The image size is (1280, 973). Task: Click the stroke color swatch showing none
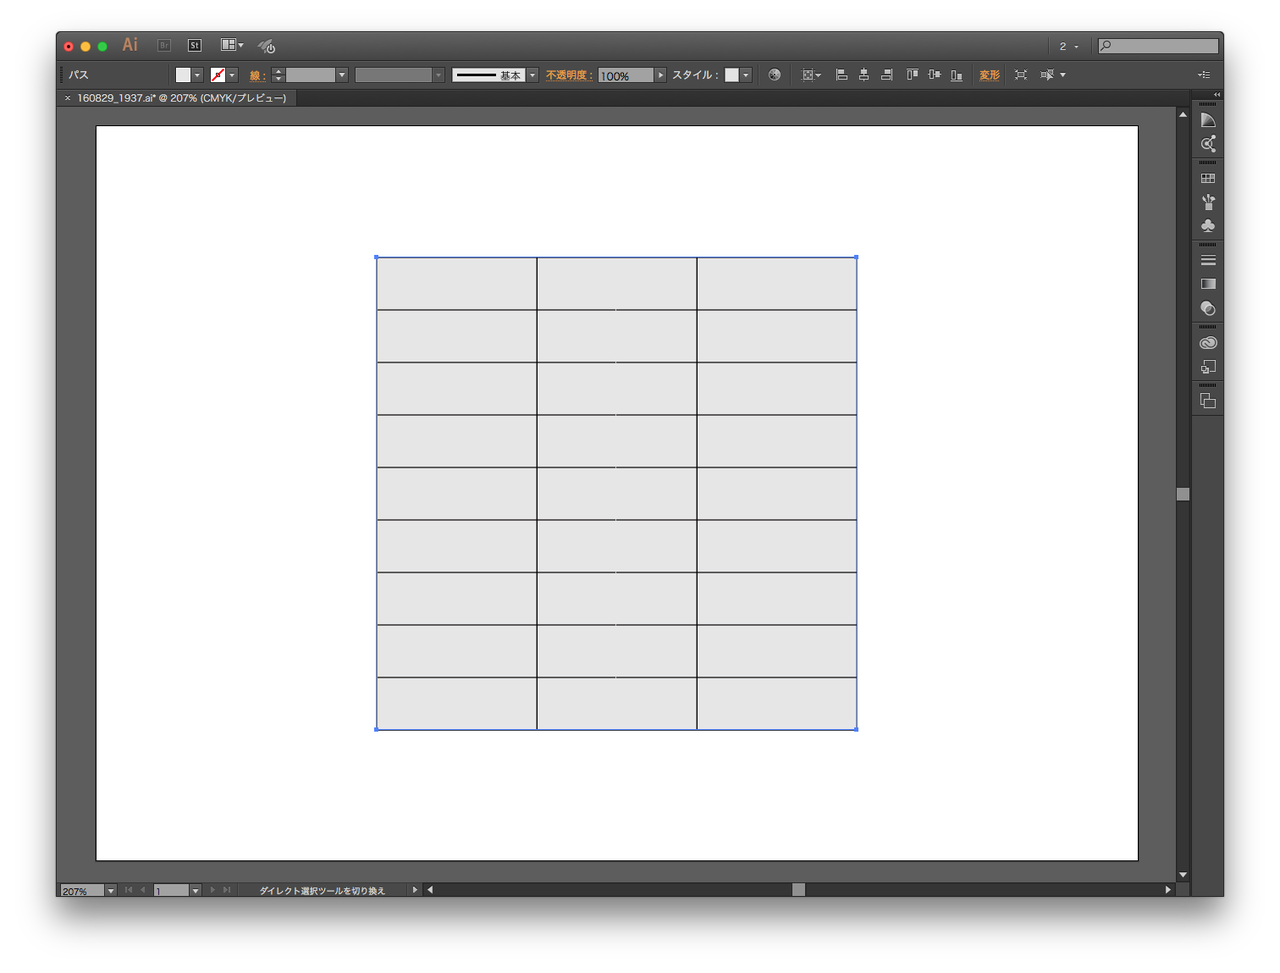coord(218,75)
